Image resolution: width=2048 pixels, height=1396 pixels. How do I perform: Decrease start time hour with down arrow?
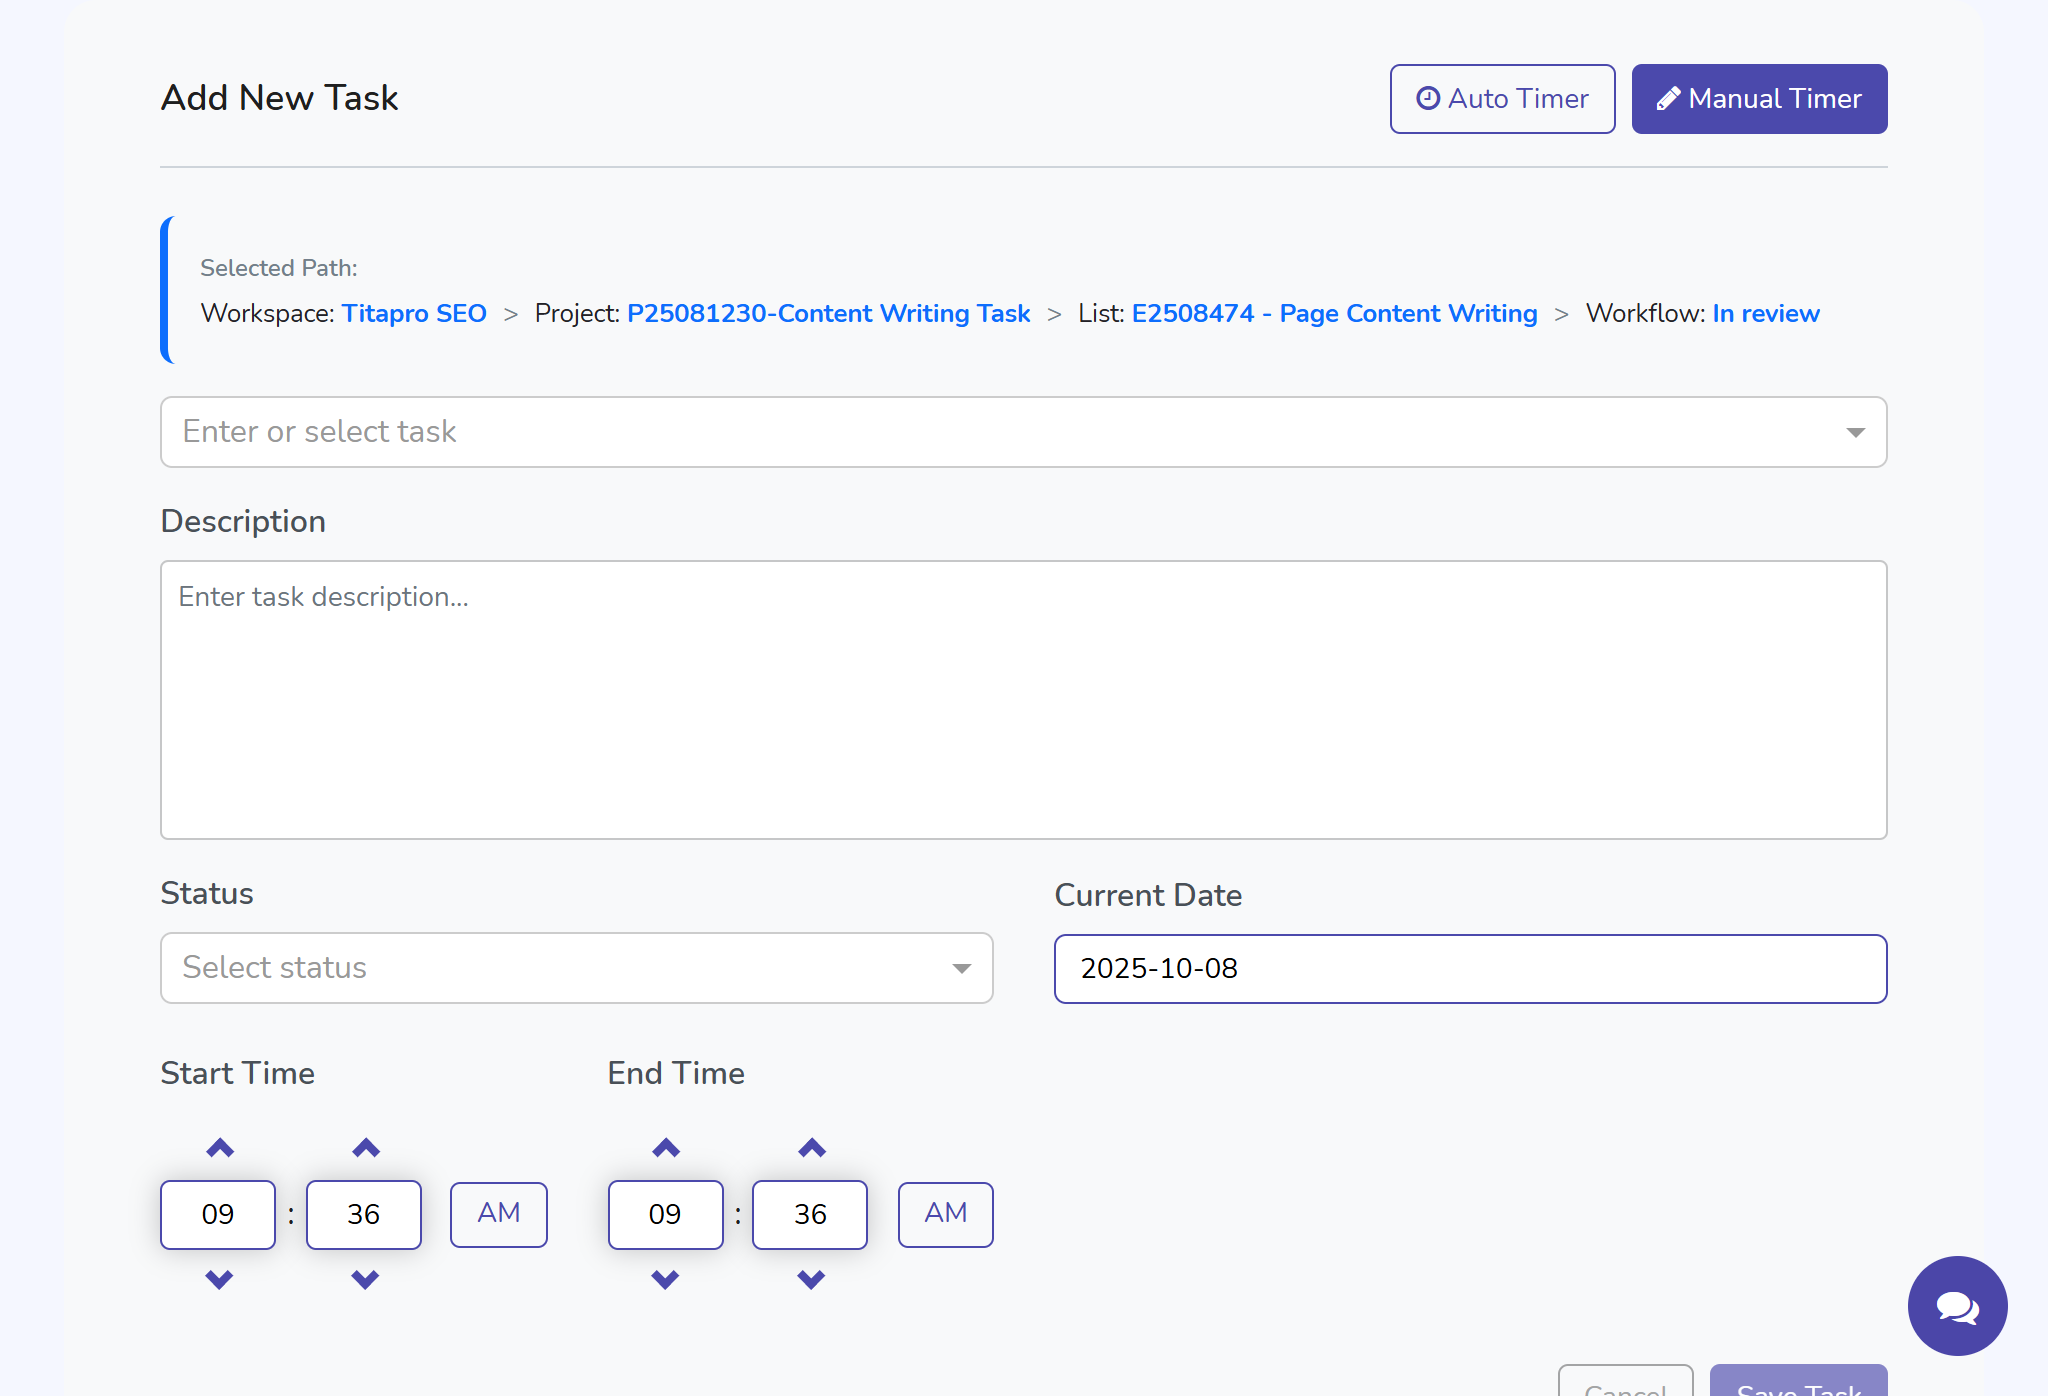click(x=219, y=1279)
